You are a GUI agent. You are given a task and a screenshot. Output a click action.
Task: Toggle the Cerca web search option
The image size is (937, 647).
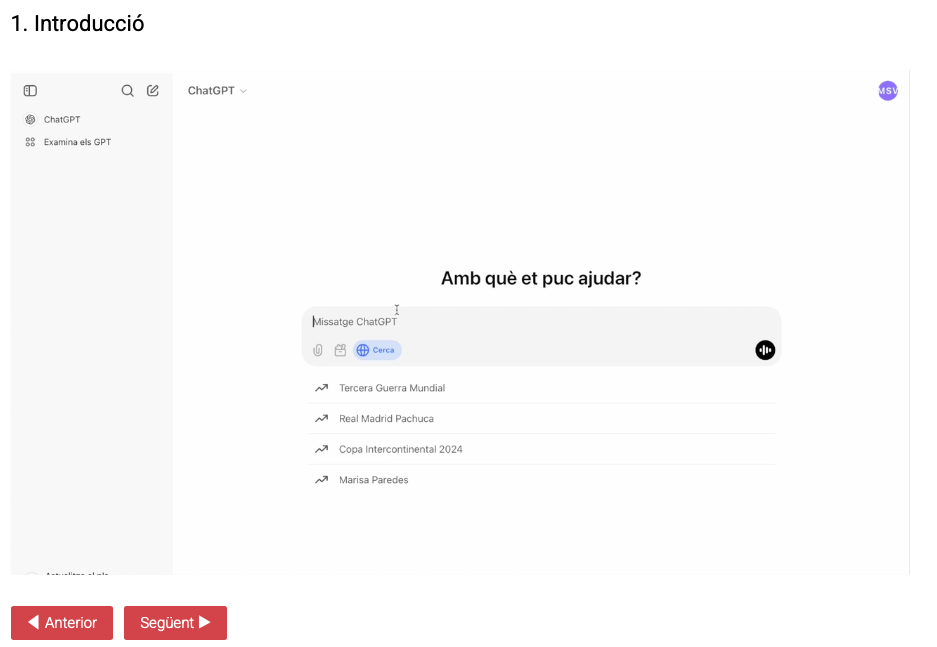point(377,350)
